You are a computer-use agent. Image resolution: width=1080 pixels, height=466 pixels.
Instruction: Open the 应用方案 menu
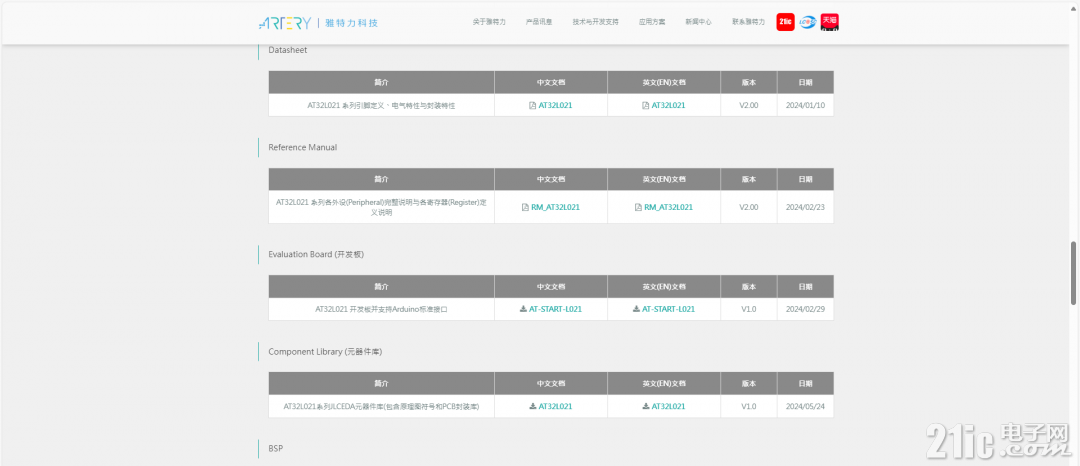click(652, 22)
